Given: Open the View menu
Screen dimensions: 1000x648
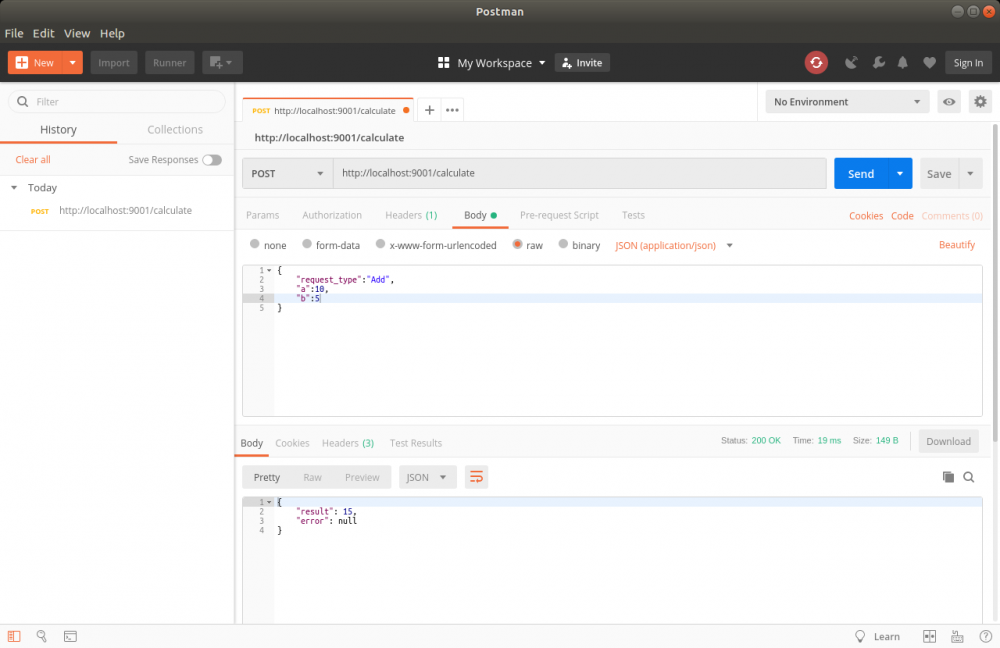Looking at the screenshot, I should pyautogui.click(x=77, y=33).
